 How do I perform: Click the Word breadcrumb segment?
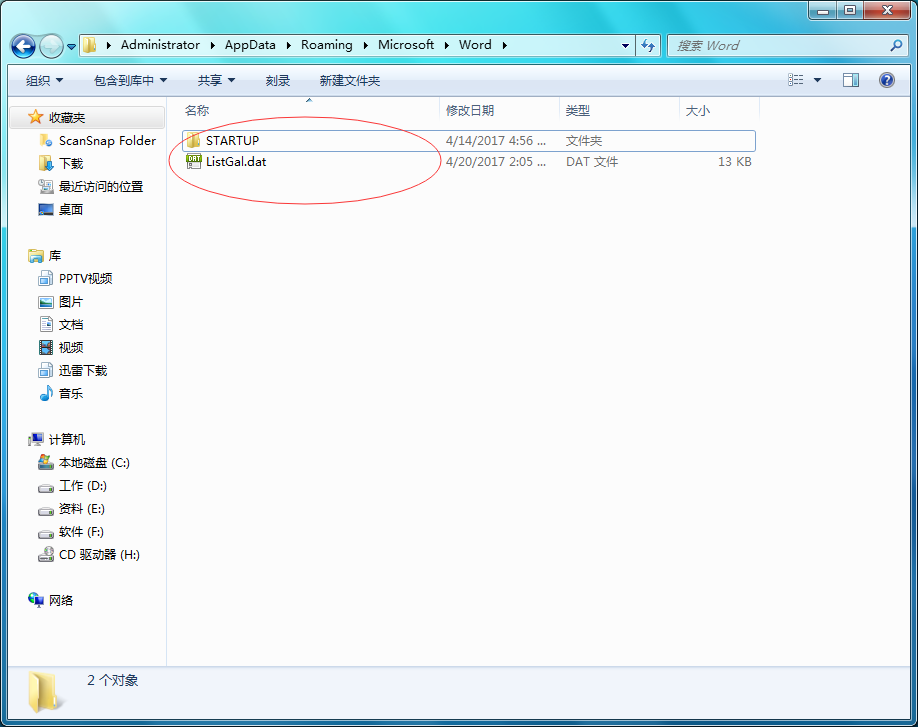pyautogui.click(x=475, y=45)
